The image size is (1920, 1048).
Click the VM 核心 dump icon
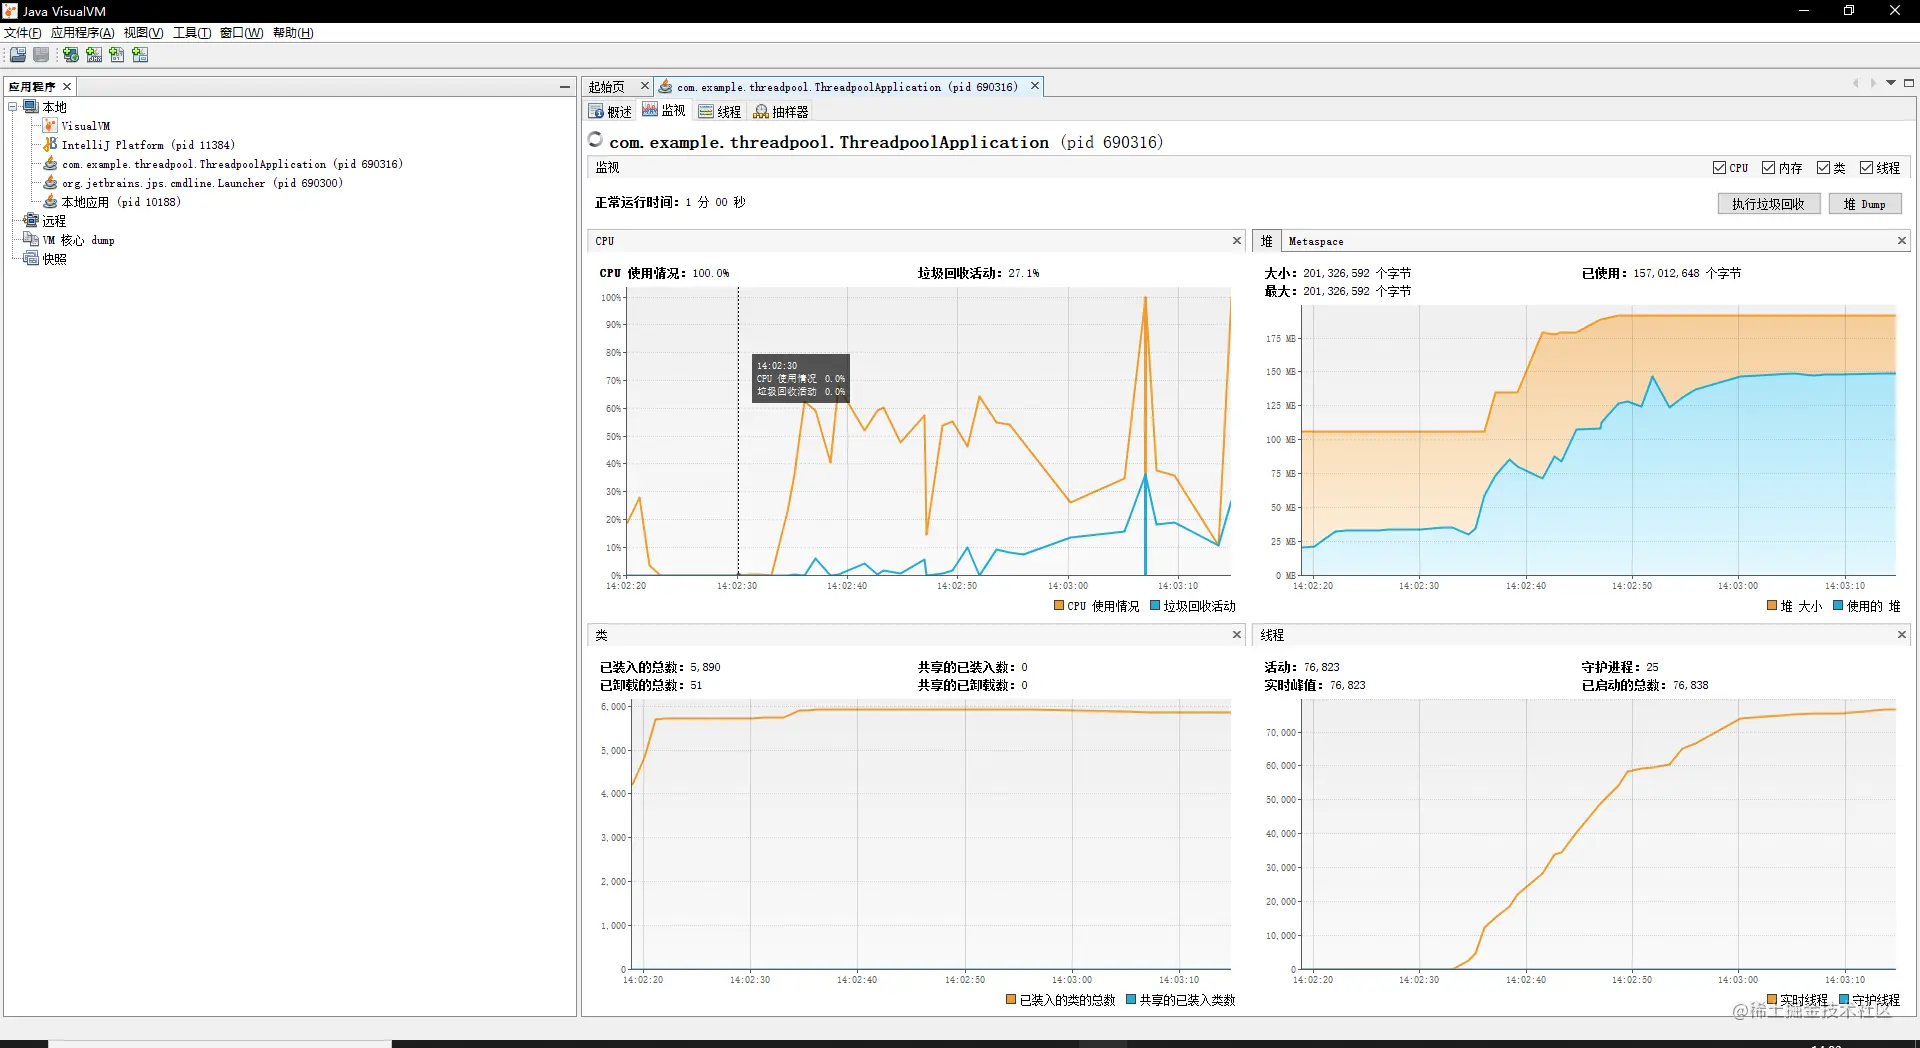click(x=31, y=240)
